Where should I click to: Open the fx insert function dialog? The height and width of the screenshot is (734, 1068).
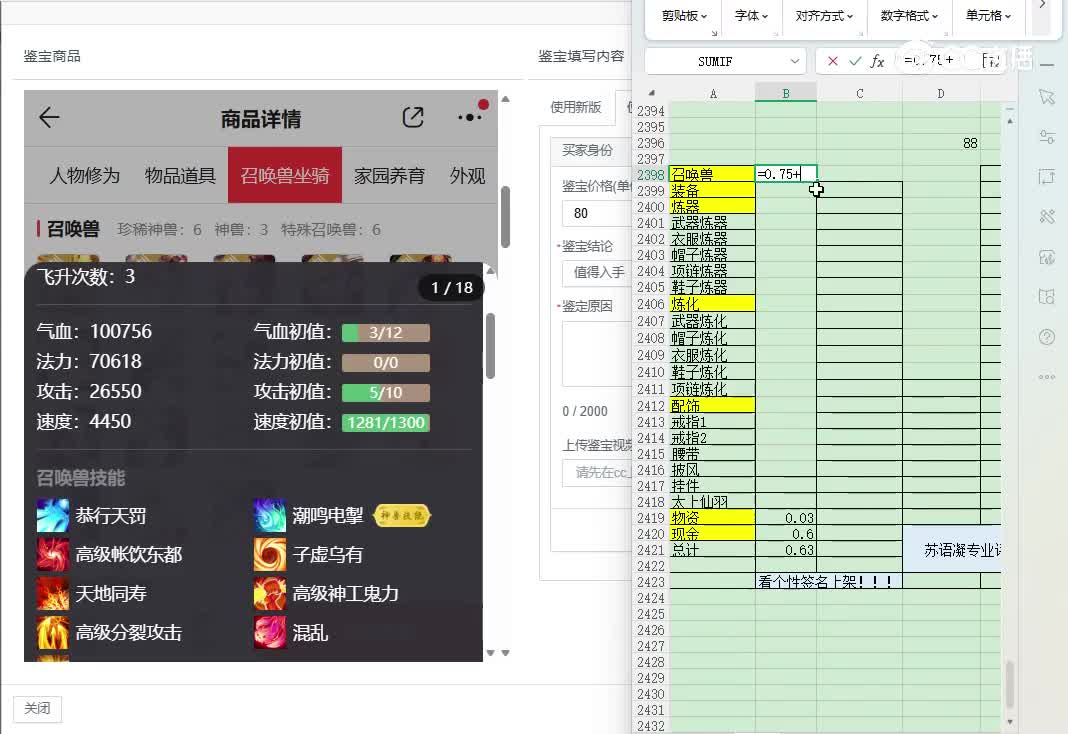pos(877,61)
